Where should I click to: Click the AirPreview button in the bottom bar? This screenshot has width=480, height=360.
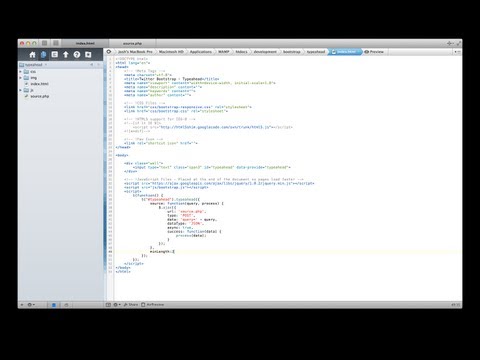153,305
